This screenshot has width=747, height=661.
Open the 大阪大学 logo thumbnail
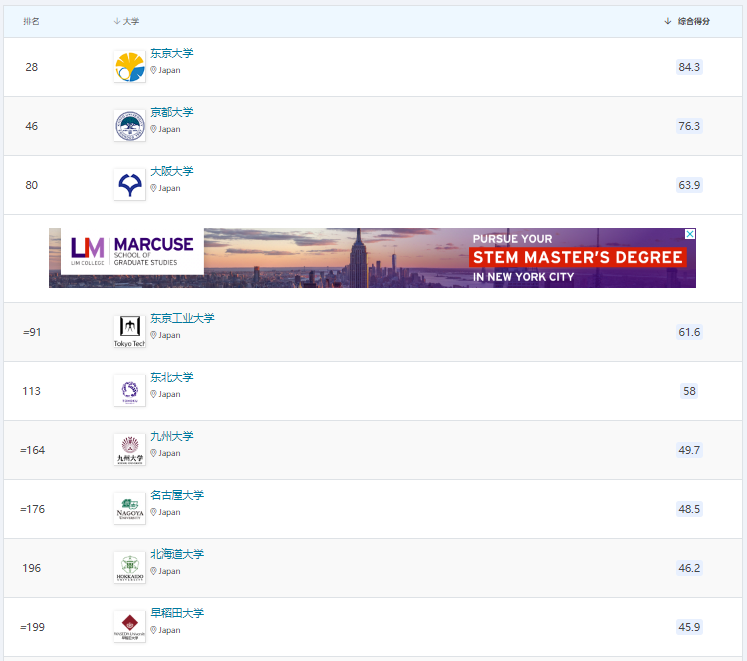point(130,185)
